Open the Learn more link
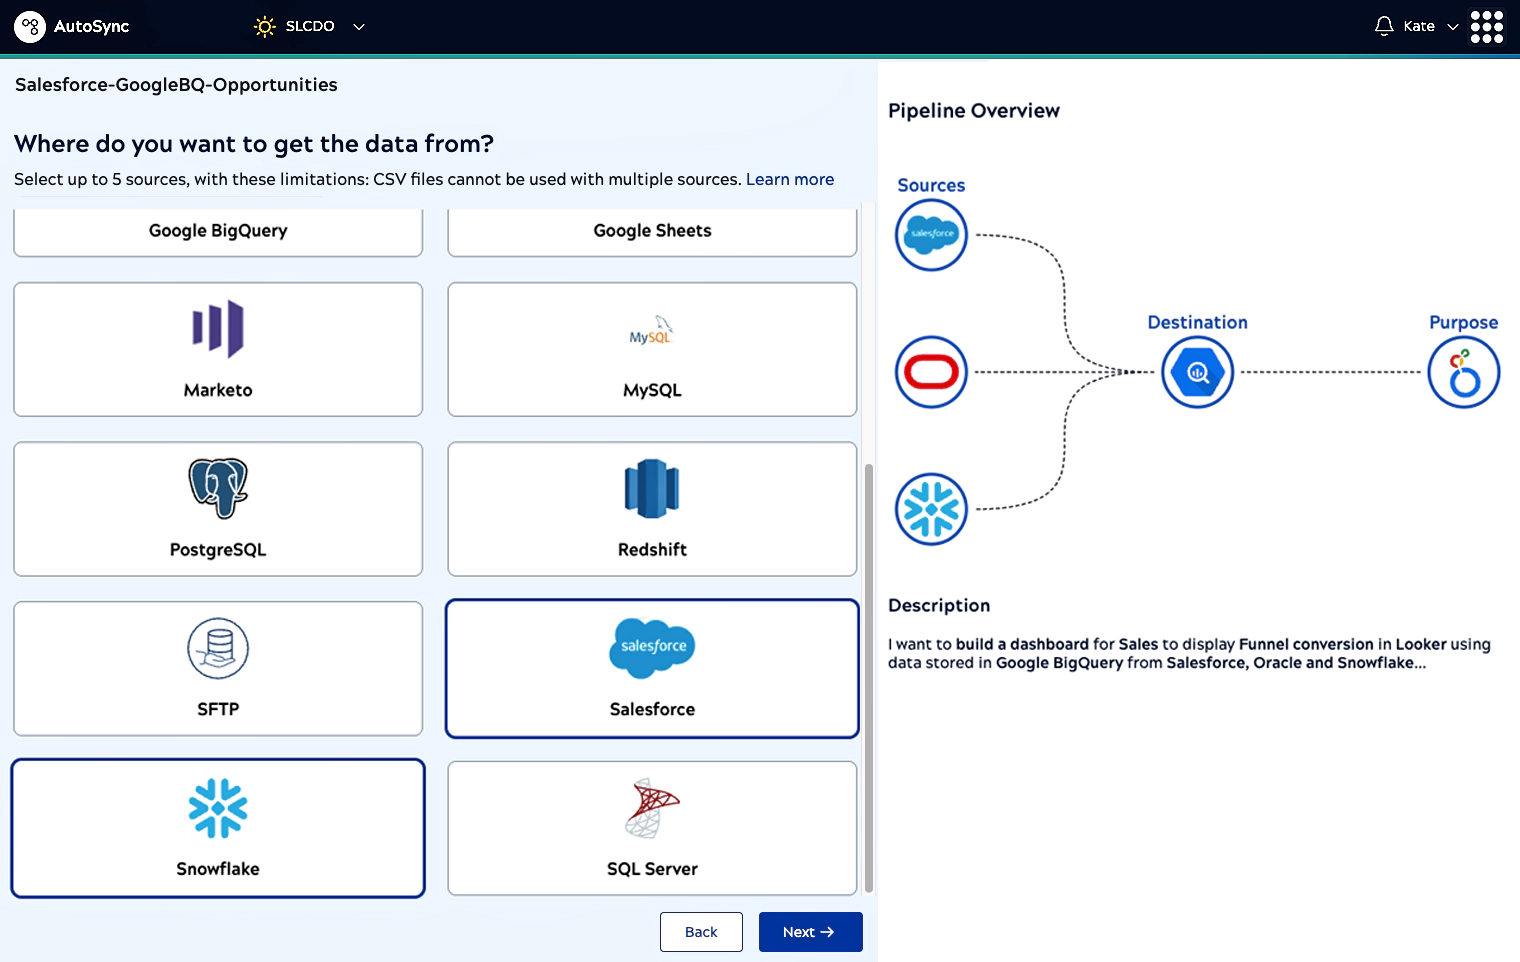 [790, 179]
